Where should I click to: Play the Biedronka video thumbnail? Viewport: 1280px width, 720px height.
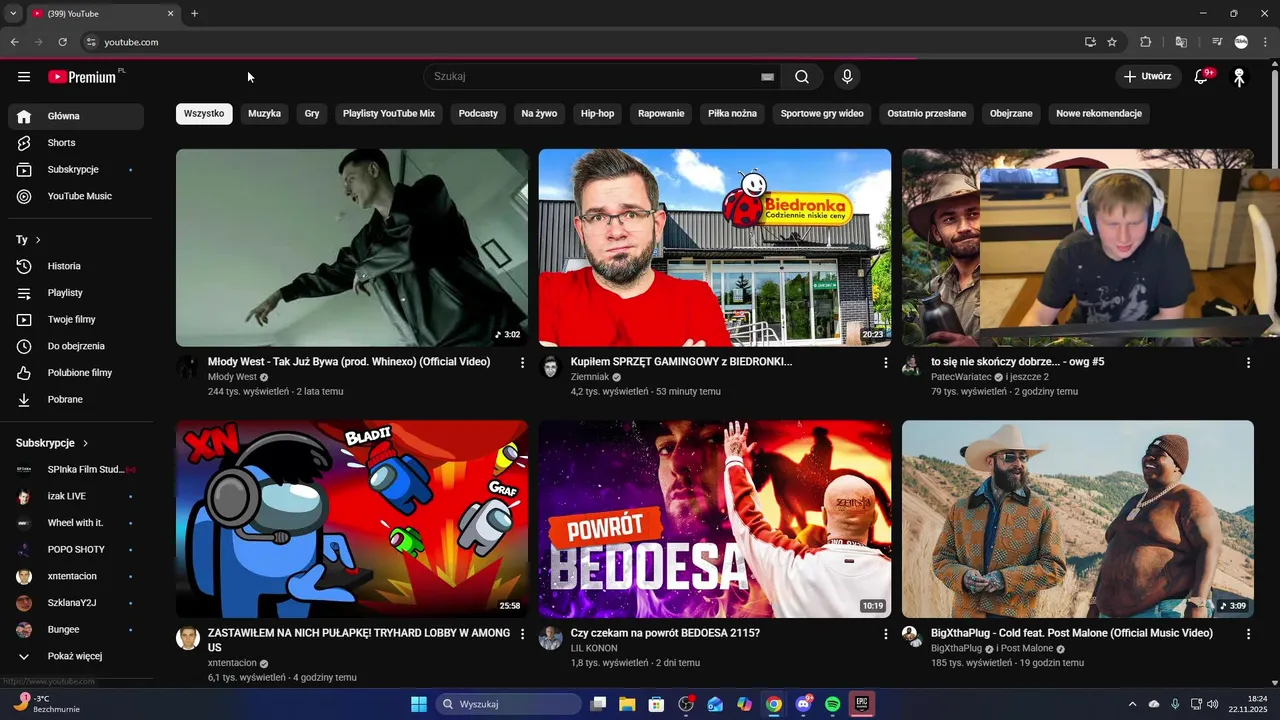coord(715,248)
